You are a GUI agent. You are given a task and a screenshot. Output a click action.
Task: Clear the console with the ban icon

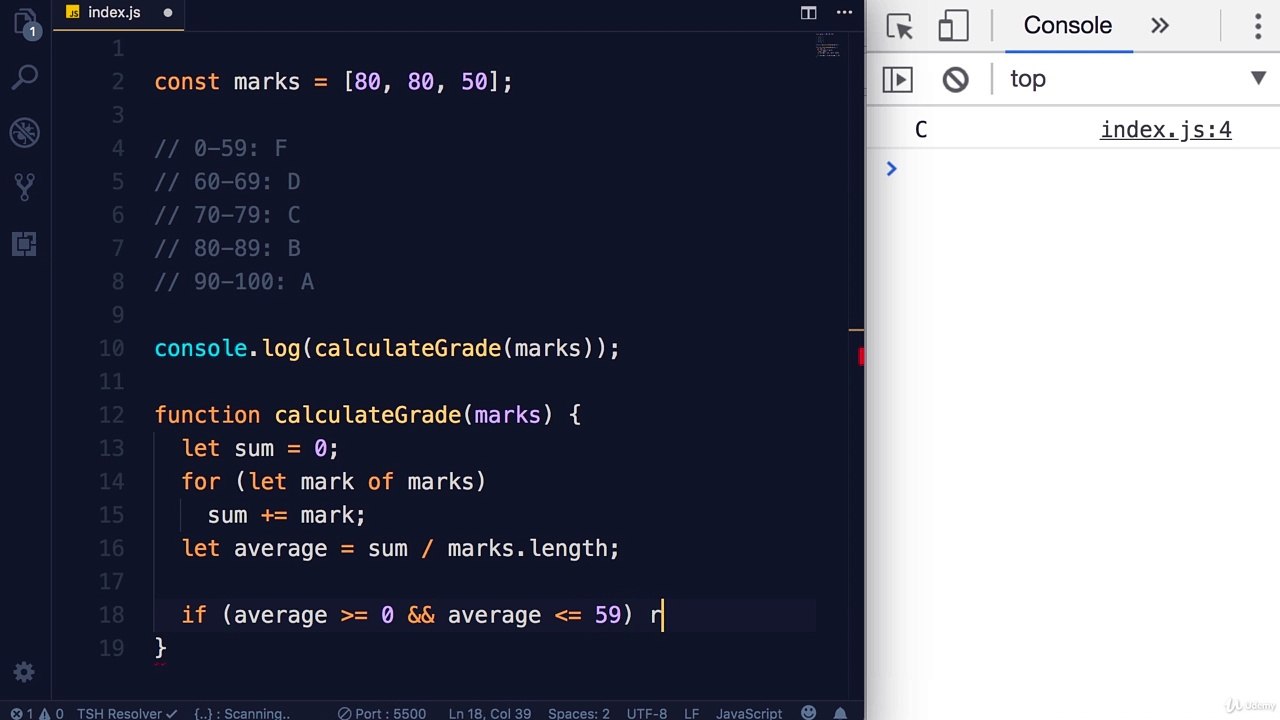(955, 79)
